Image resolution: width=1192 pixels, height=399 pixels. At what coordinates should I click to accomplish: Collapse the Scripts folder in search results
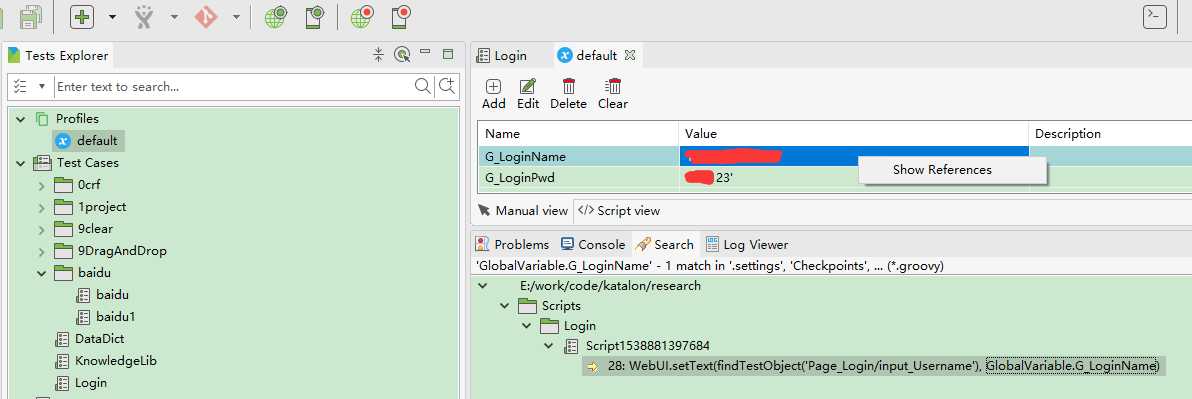click(x=505, y=306)
